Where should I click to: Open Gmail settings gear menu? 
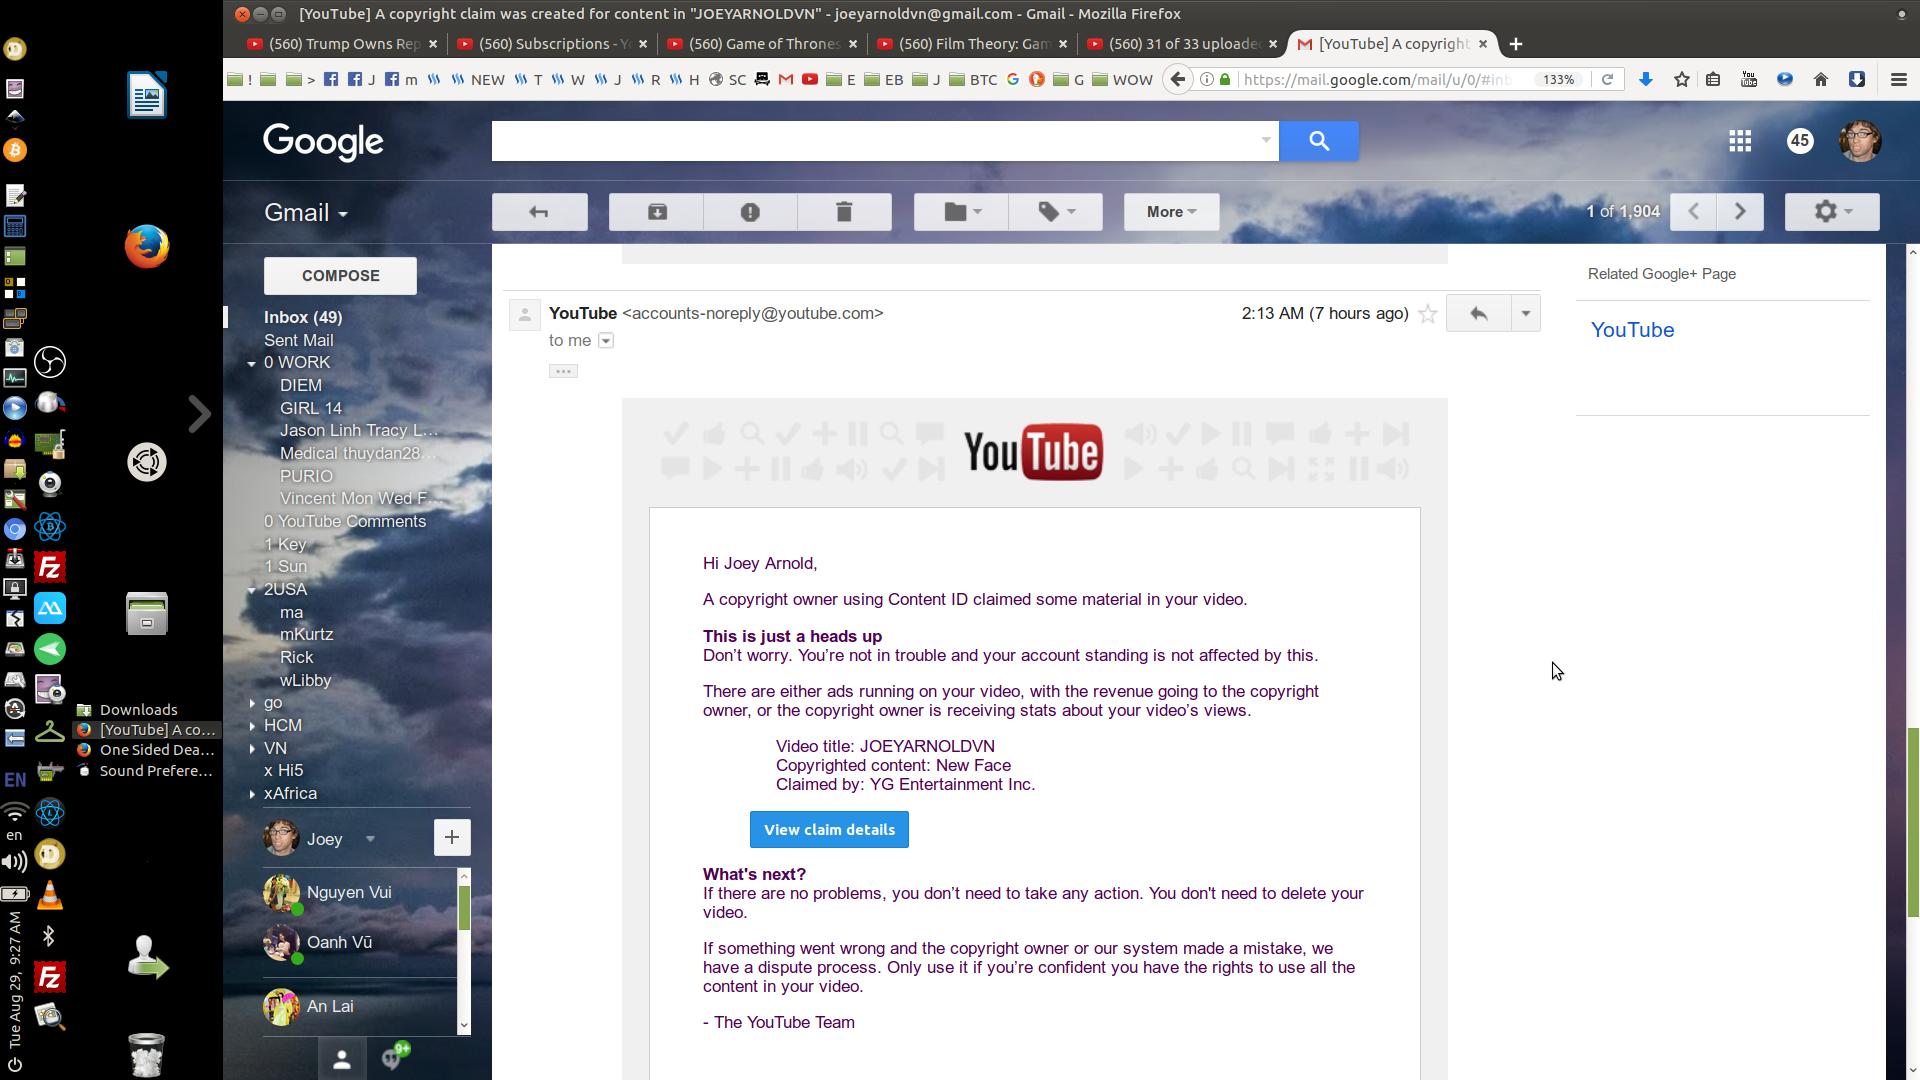[1832, 212]
